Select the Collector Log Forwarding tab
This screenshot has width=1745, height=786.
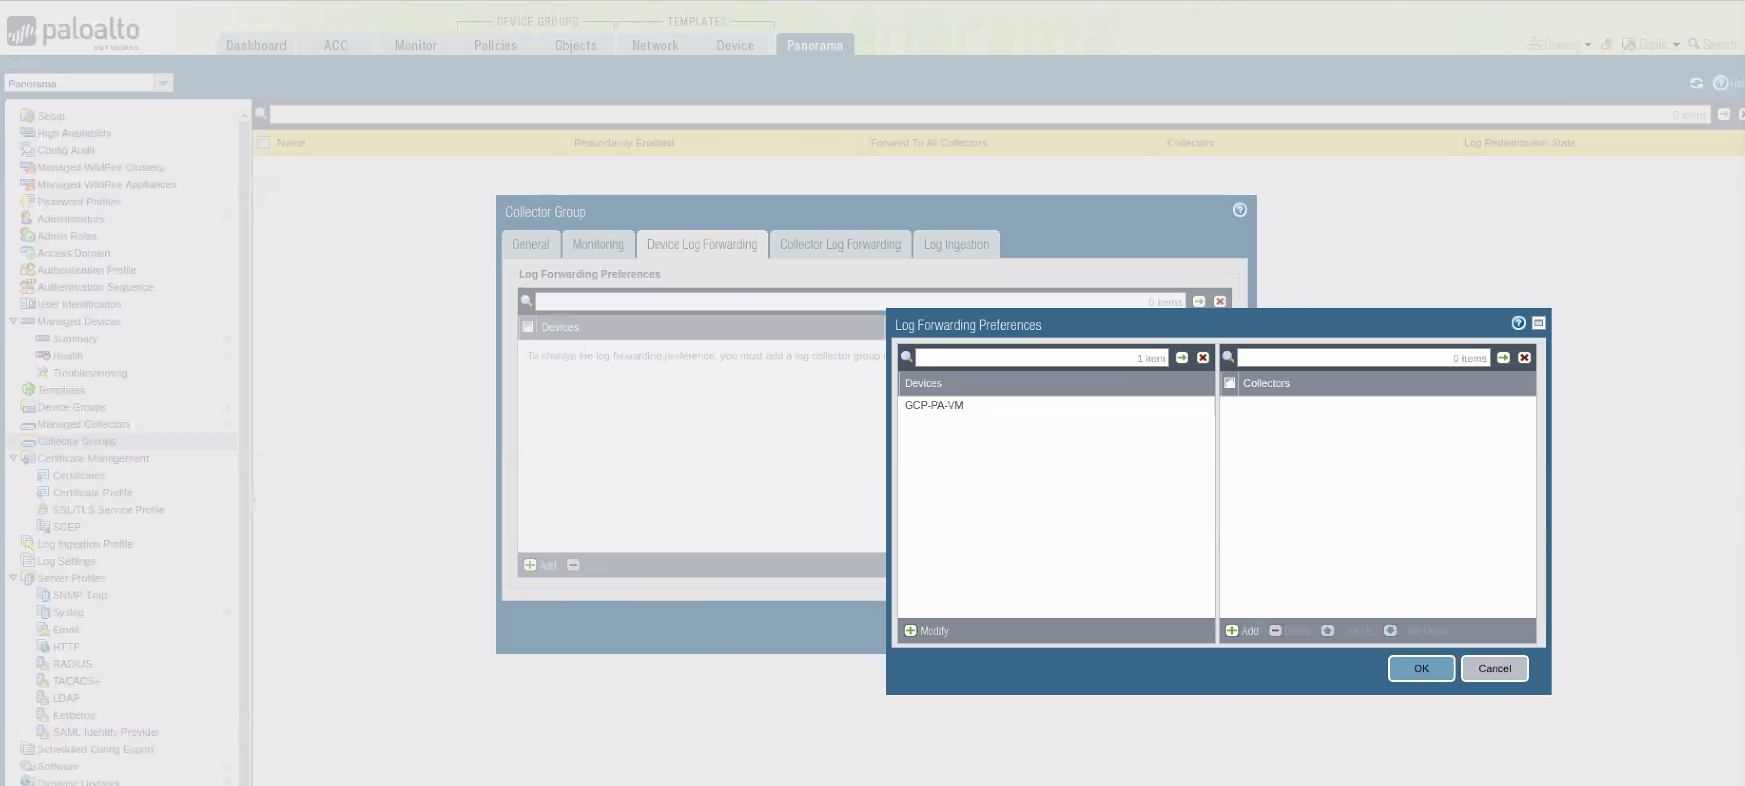pos(840,245)
